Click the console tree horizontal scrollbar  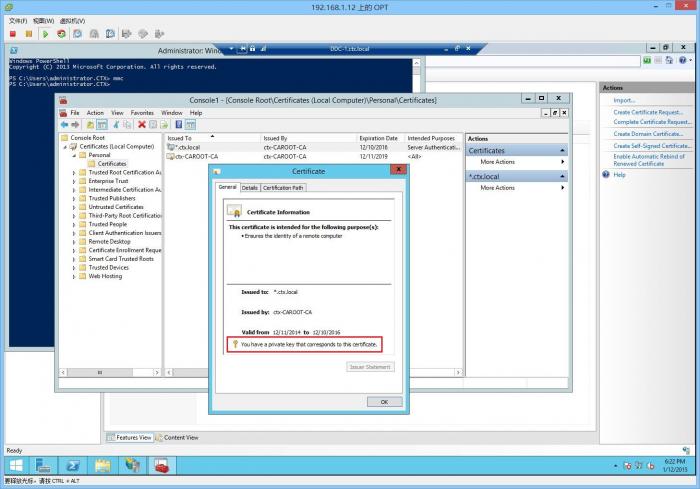click(110, 372)
